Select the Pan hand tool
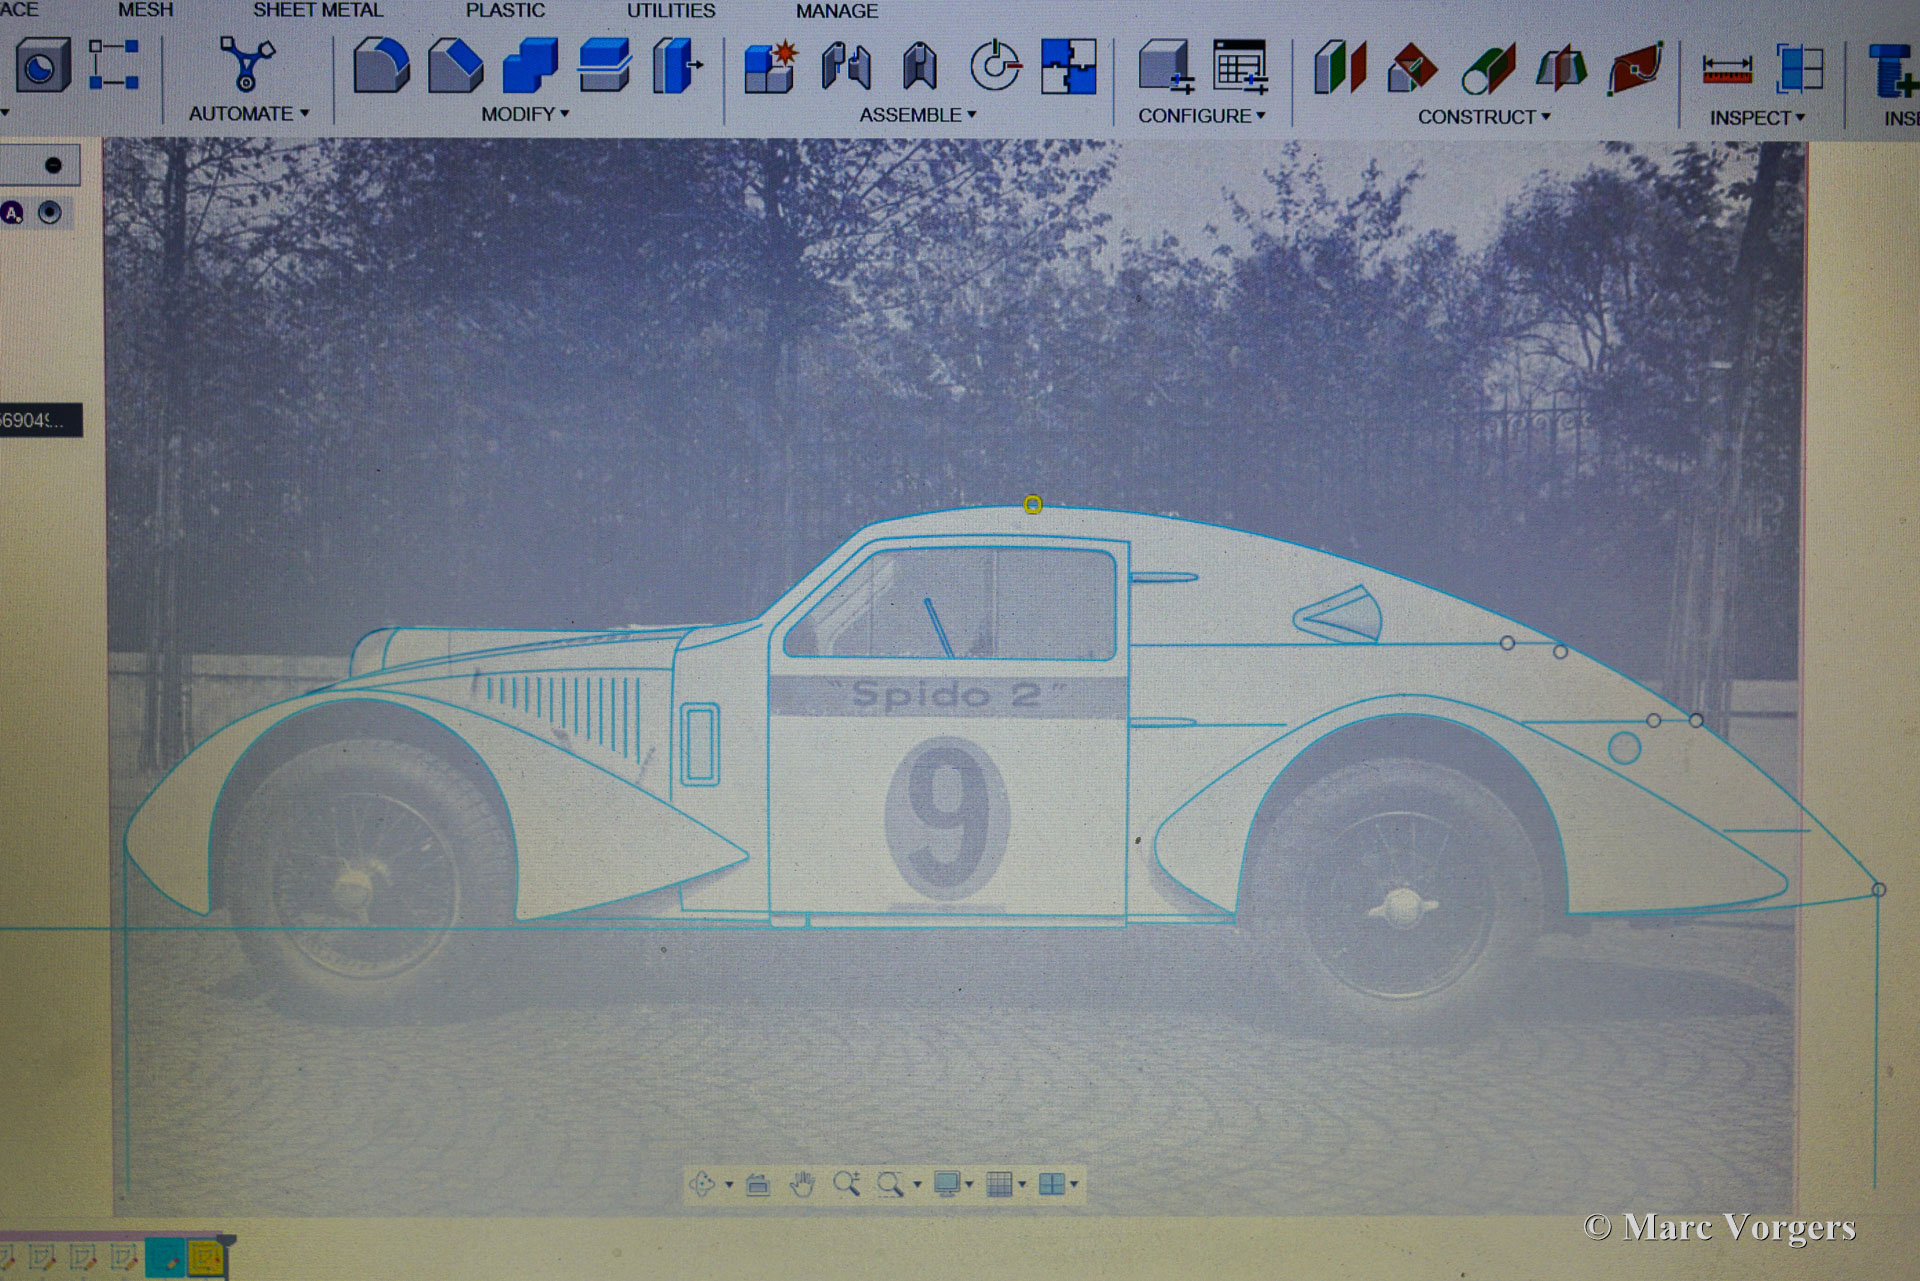Viewport: 1920px width, 1281px height. 802,1185
